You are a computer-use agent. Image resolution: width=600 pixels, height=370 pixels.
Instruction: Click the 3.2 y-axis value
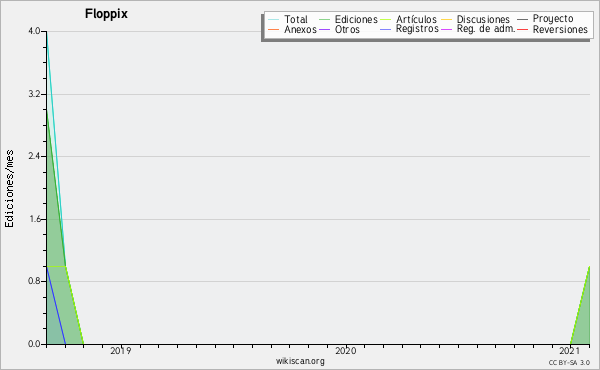[34, 94]
